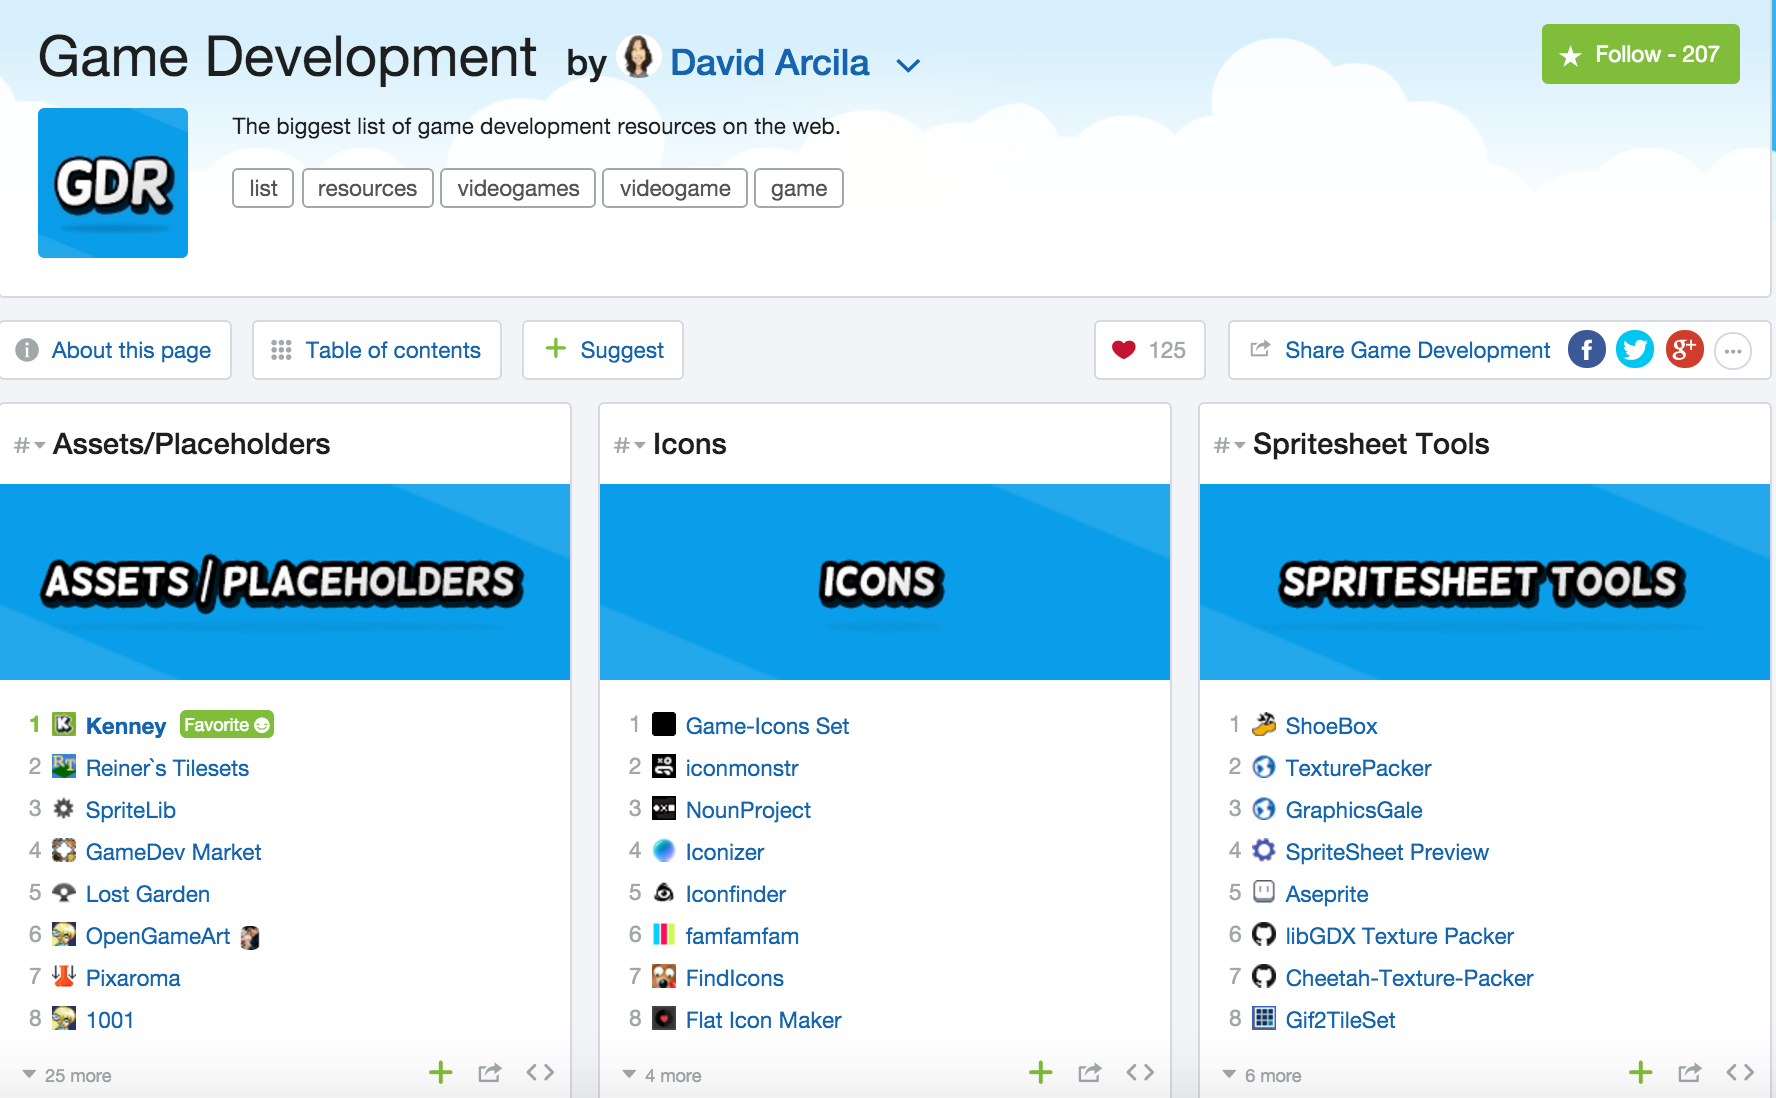Like the list using the heart icon

tap(1124, 350)
